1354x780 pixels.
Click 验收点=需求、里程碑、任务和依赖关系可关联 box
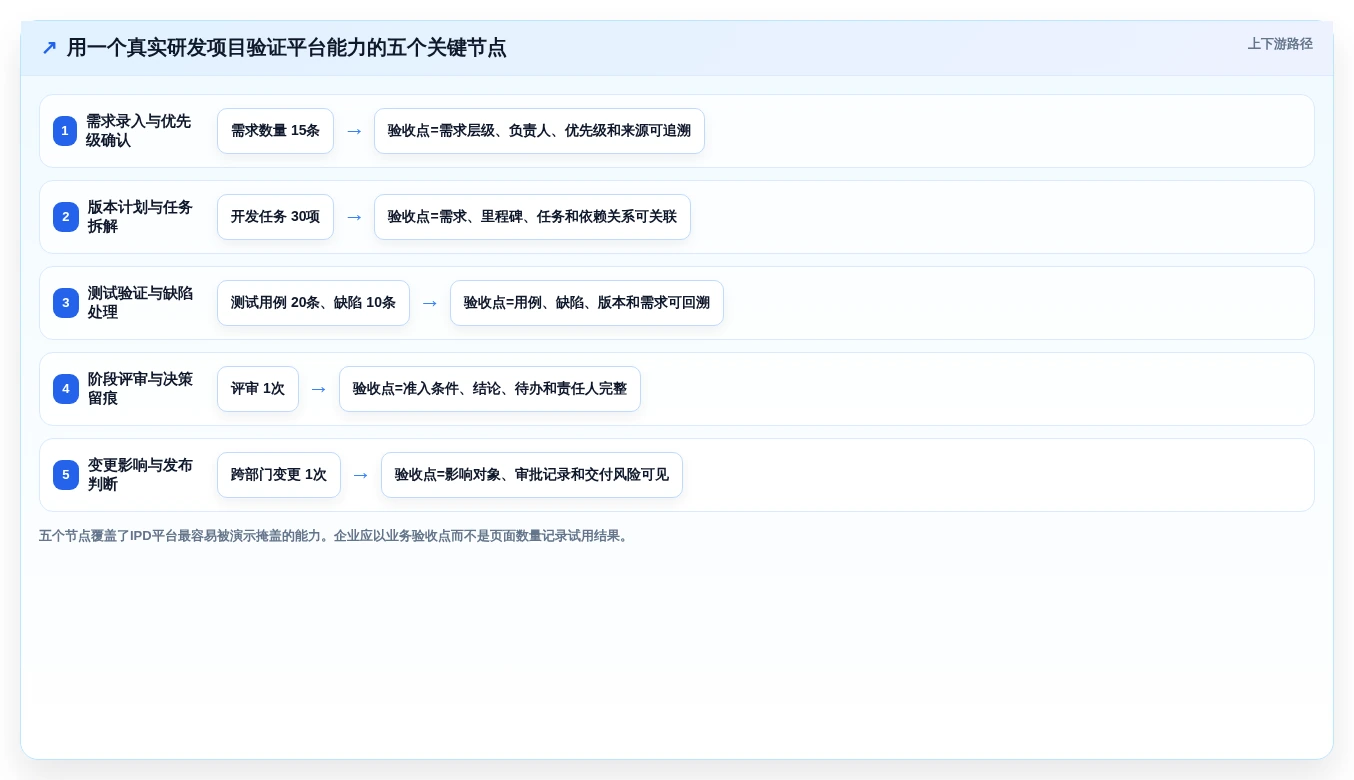click(x=532, y=217)
